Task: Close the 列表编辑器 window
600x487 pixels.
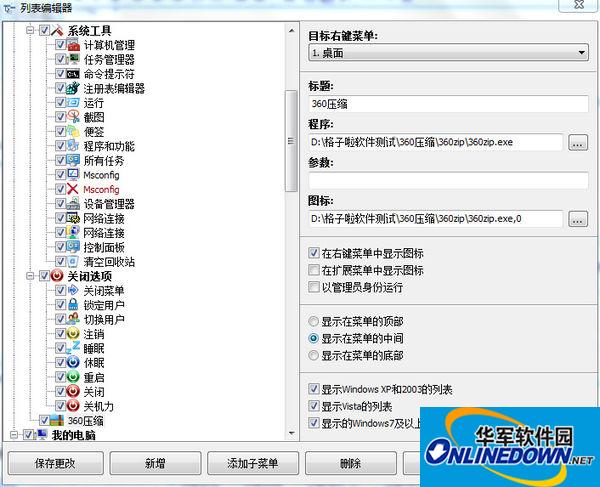Action: [x=579, y=5]
